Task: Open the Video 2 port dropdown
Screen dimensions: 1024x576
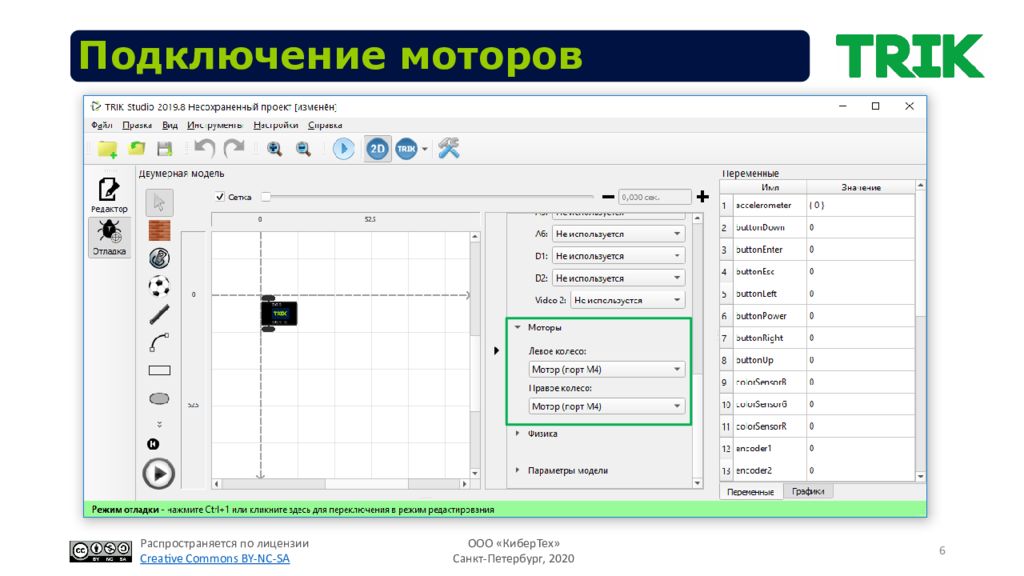Action: [628, 300]
